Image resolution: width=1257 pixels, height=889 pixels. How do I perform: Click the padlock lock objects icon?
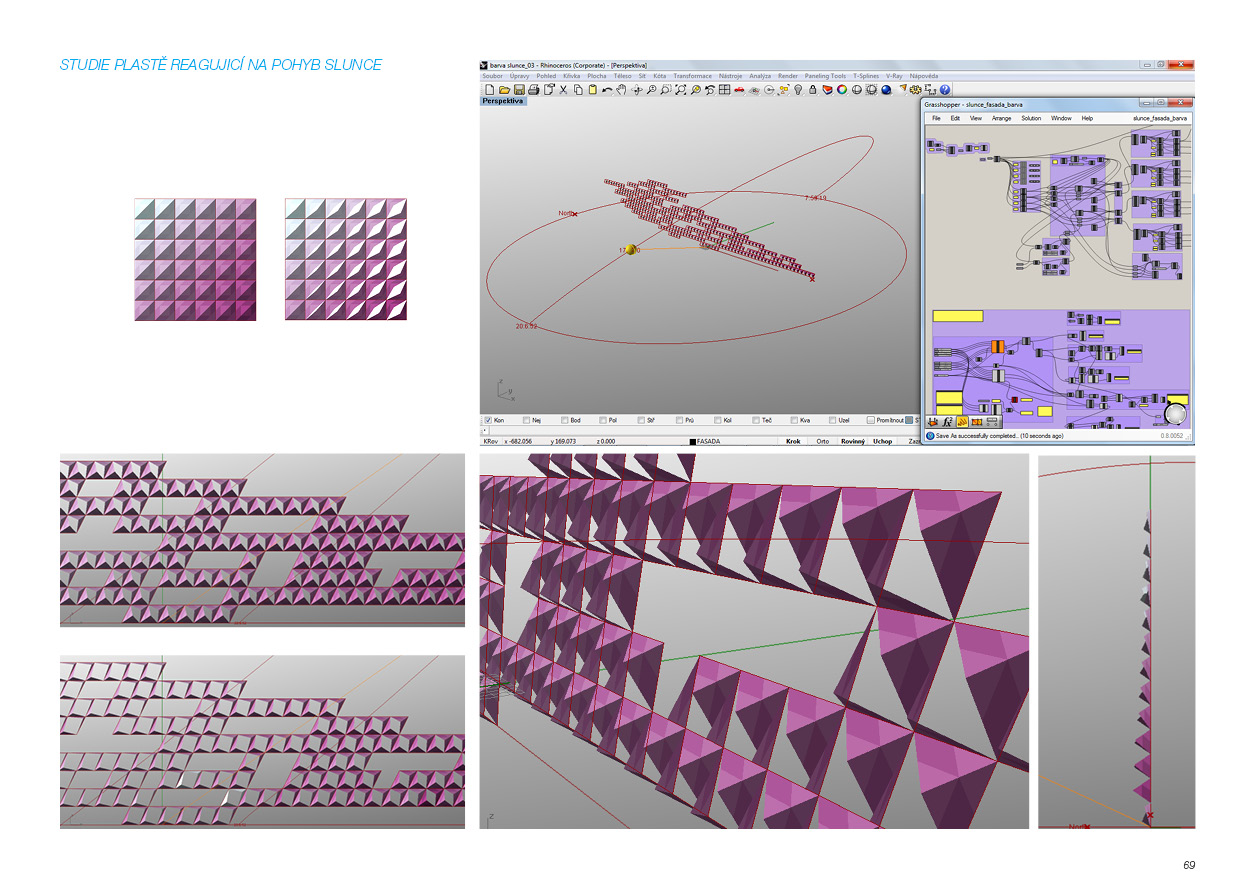pyautogui.click(x=812, y=90)
